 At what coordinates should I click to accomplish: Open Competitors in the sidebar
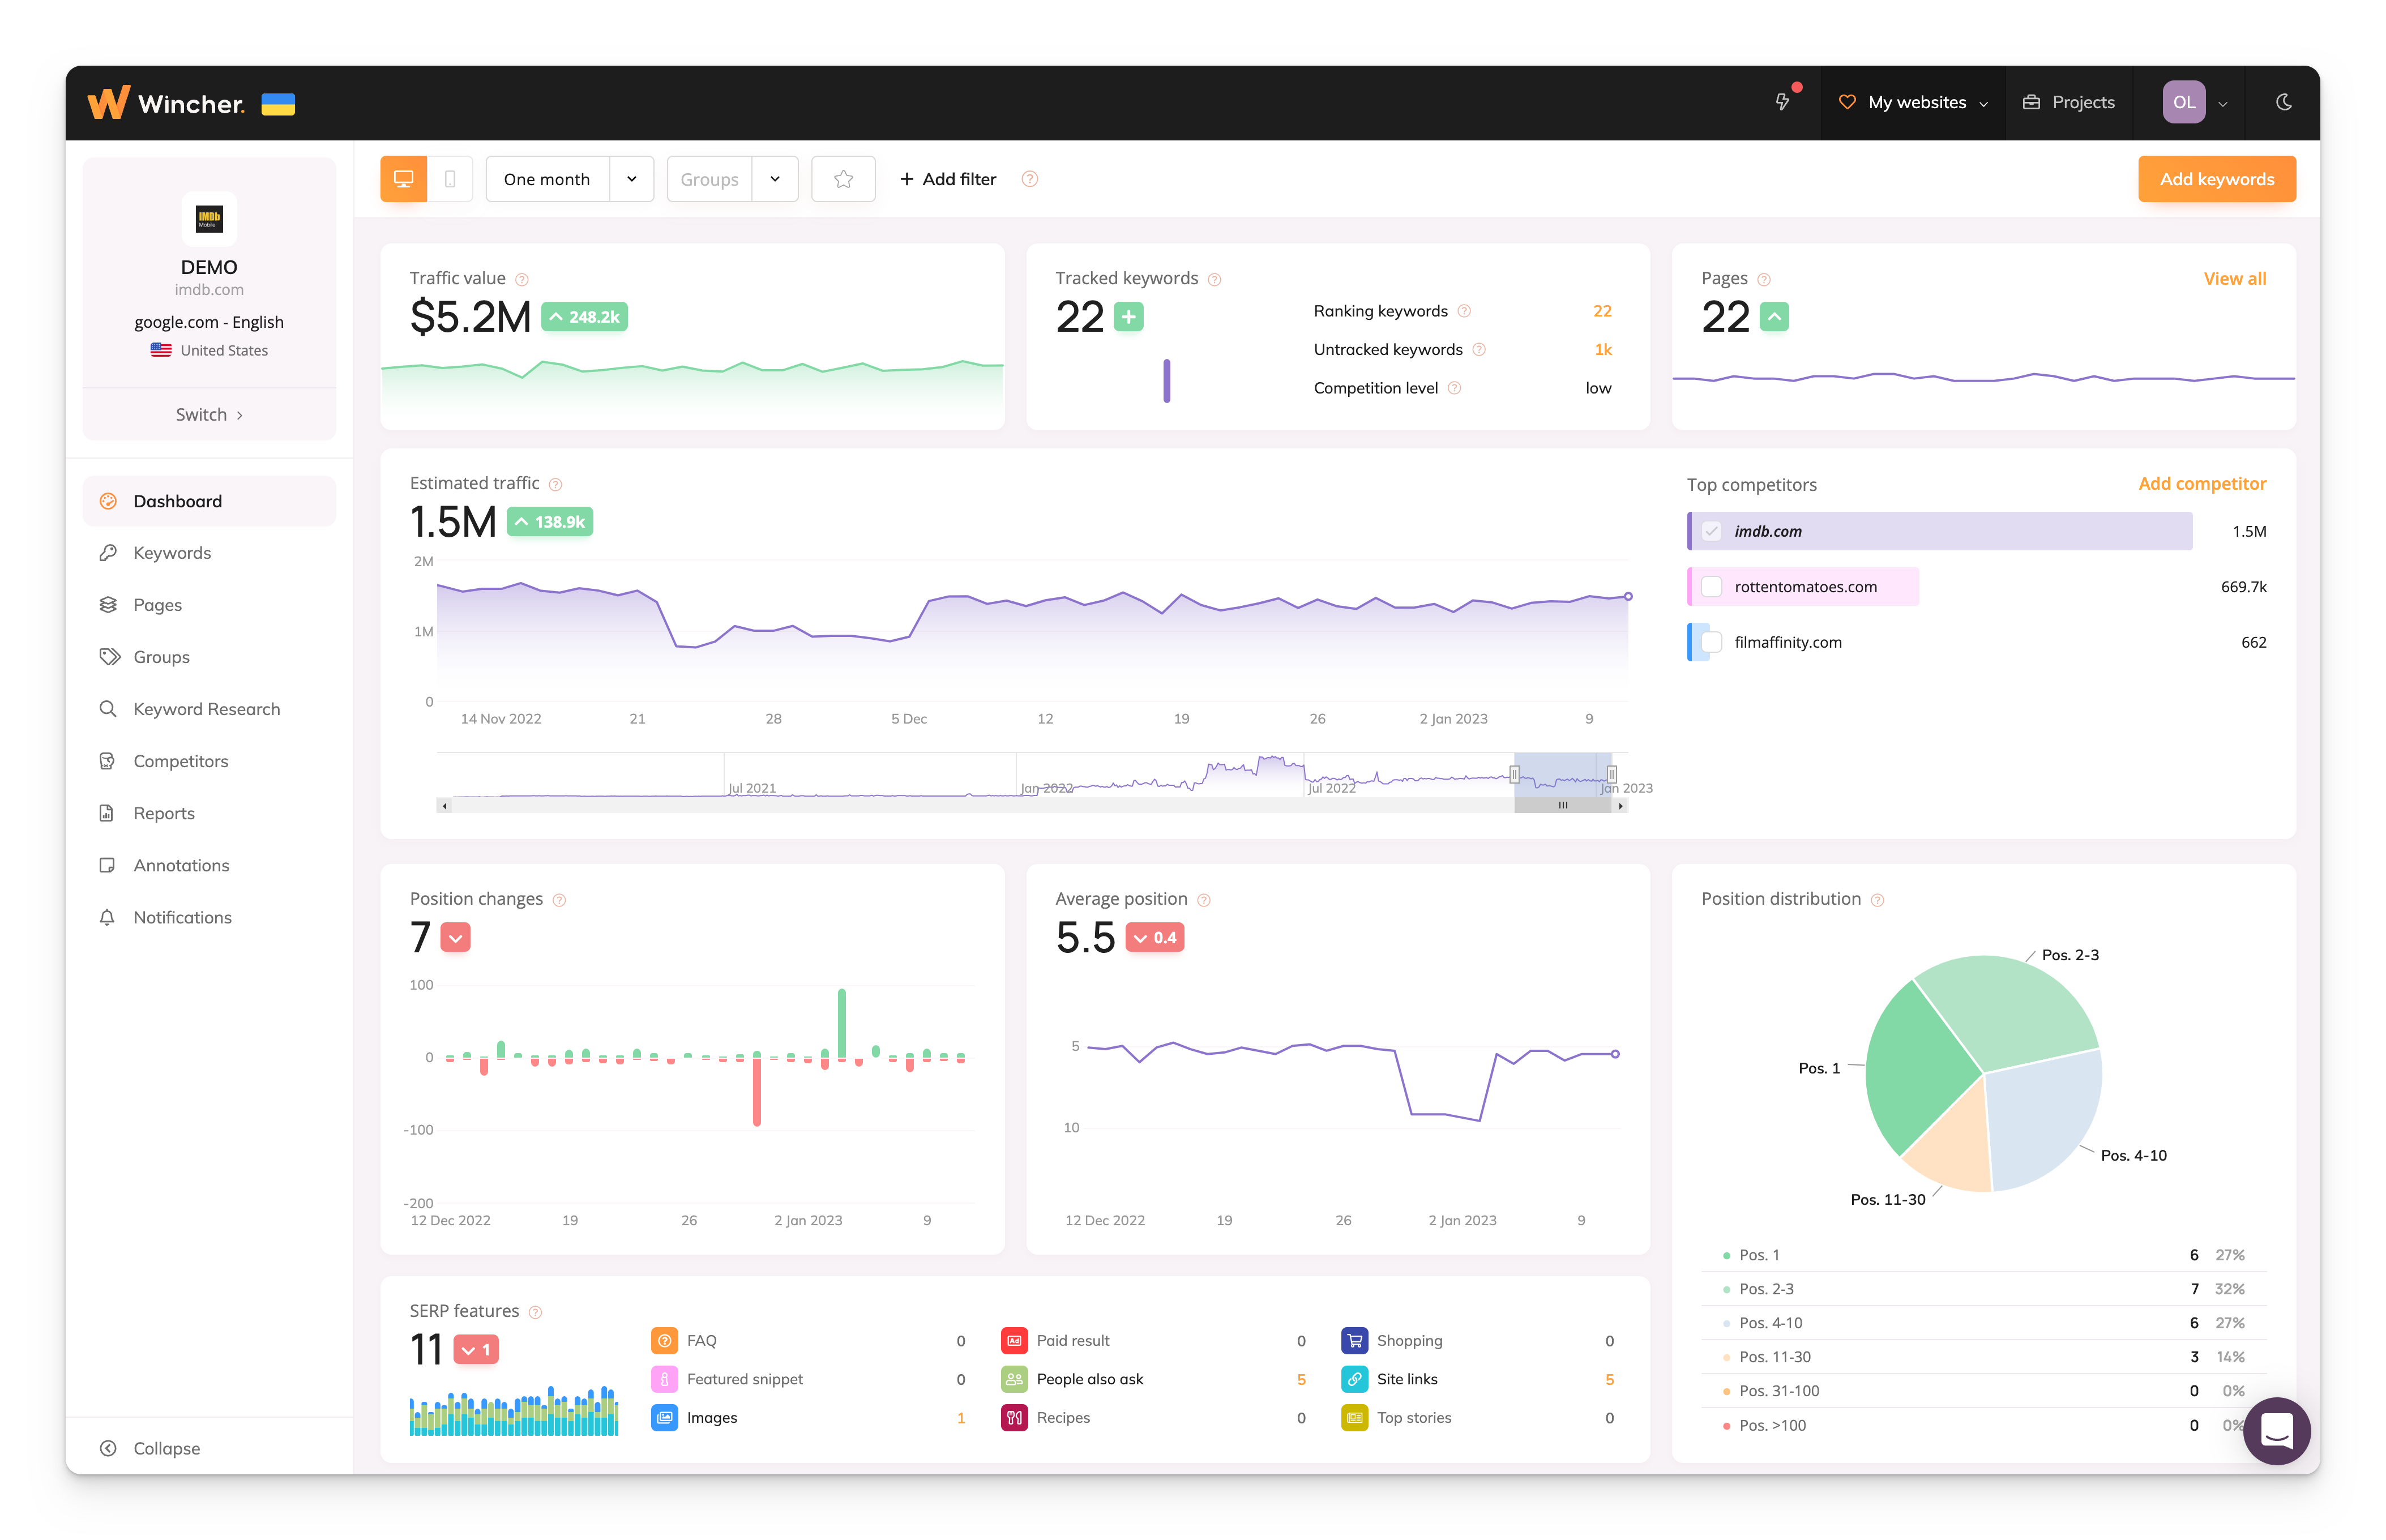click(x=181, y=761)
